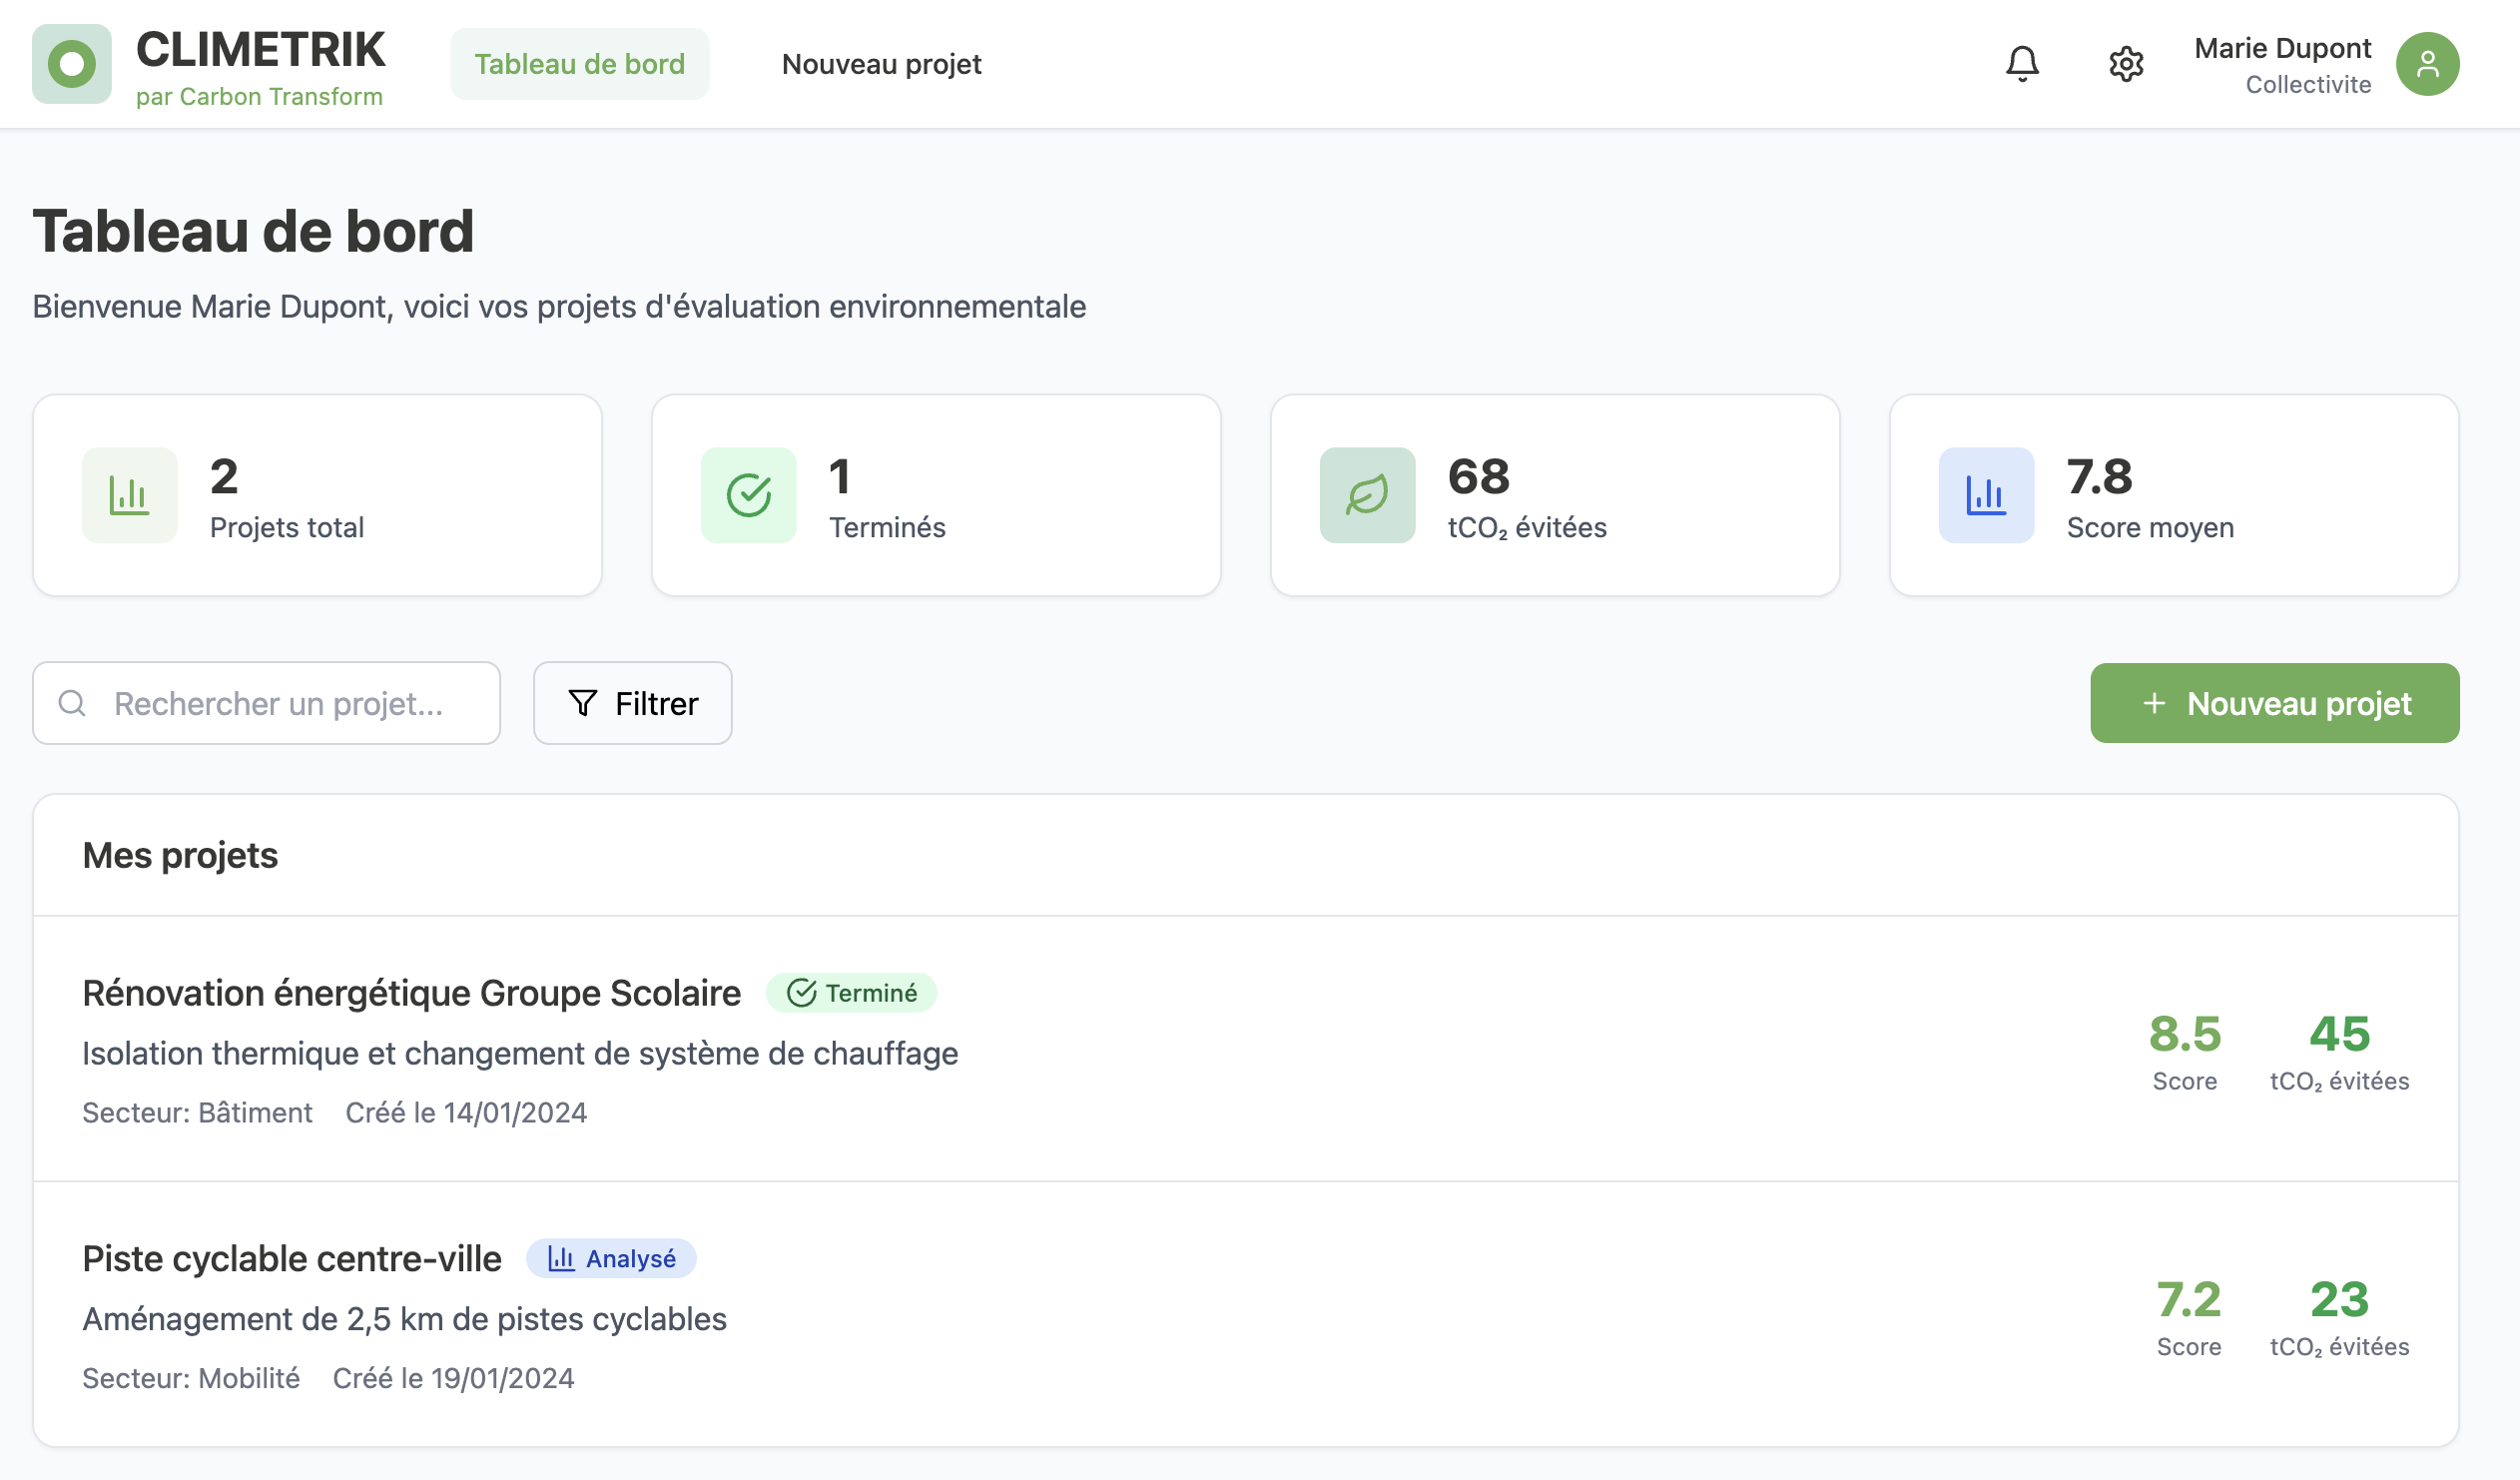Open Nouveau projet in top navigation
Viewport: 2520px width, 1480px height.
coord(881,64)
